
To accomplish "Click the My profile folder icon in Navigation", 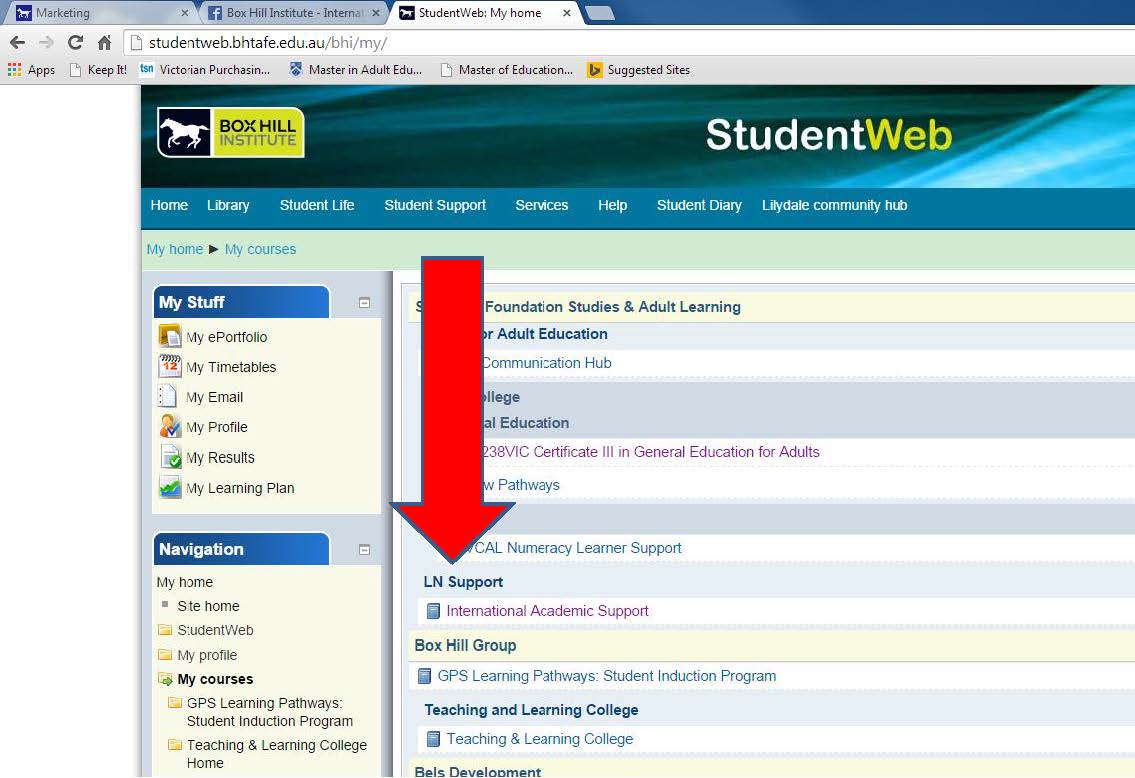I will (165, 655).
